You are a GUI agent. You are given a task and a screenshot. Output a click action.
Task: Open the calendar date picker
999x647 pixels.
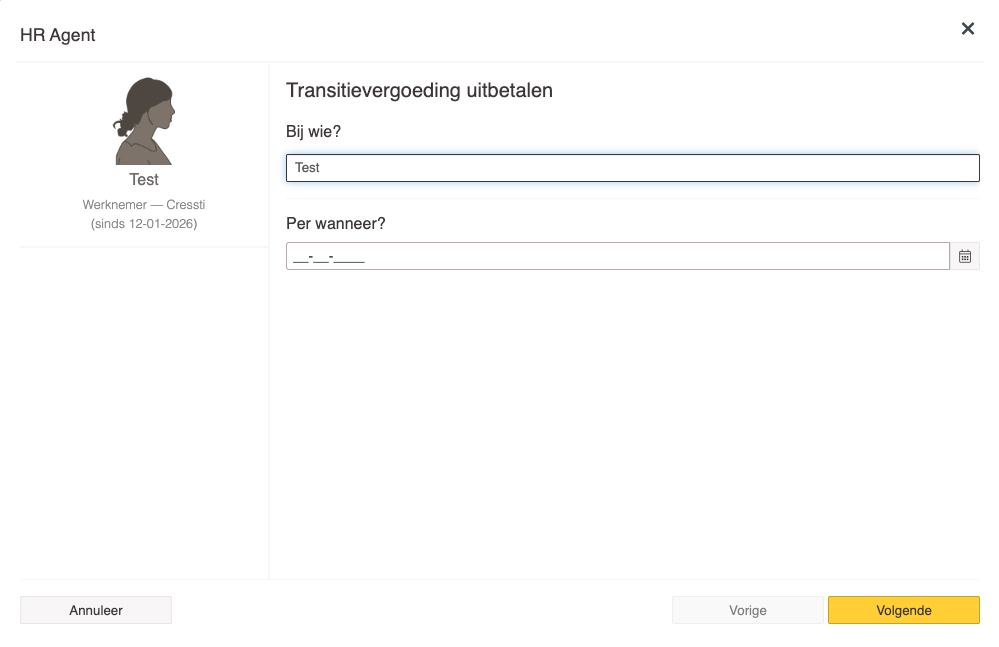[x=965, y=256]
